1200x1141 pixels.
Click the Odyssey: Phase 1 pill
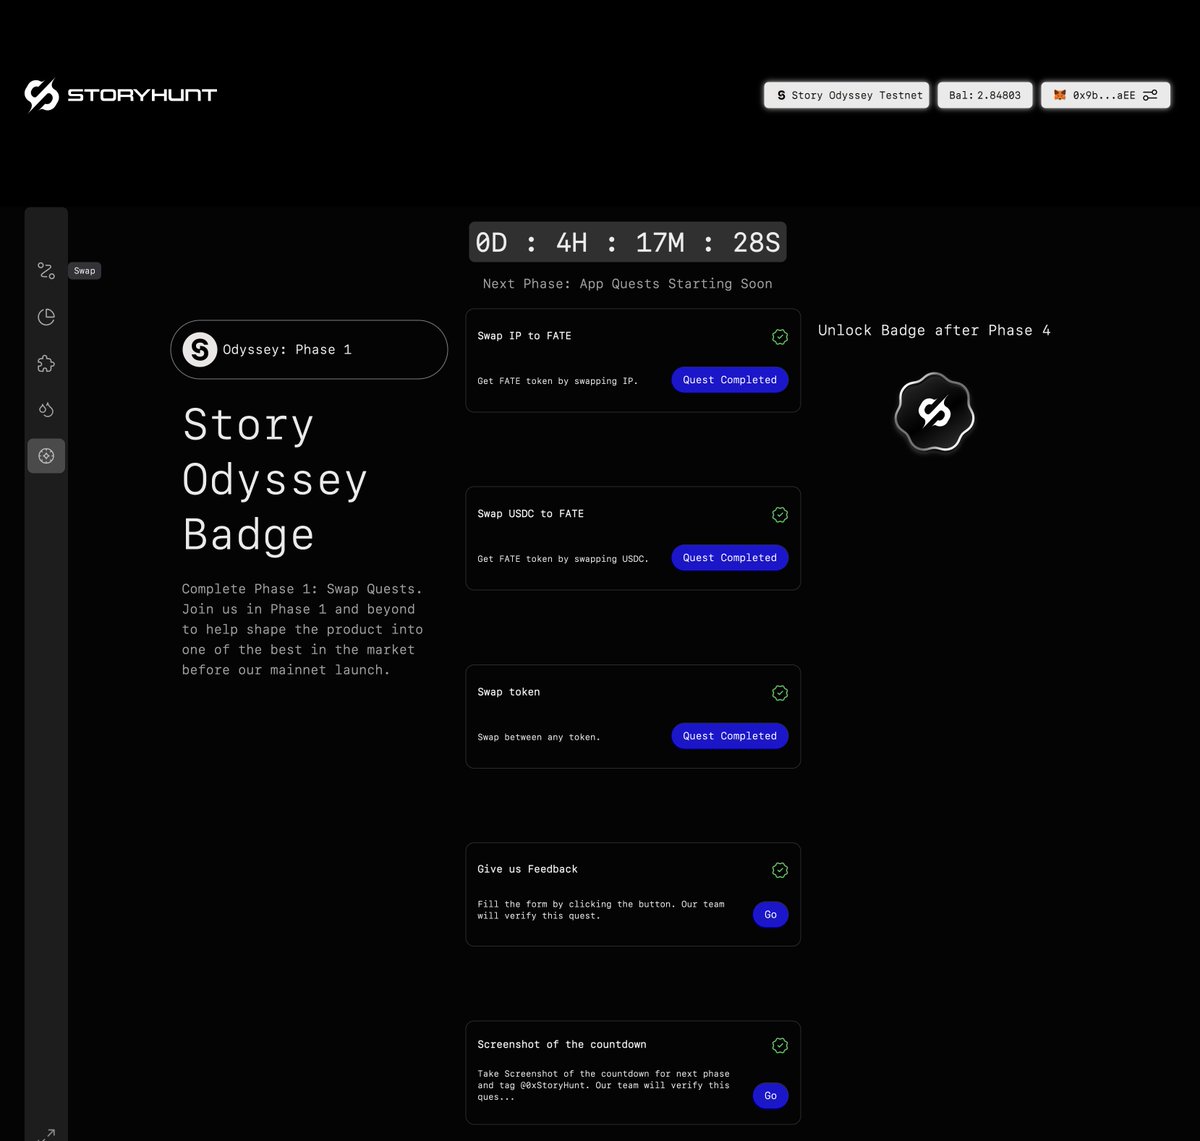[x=309, y=349]
